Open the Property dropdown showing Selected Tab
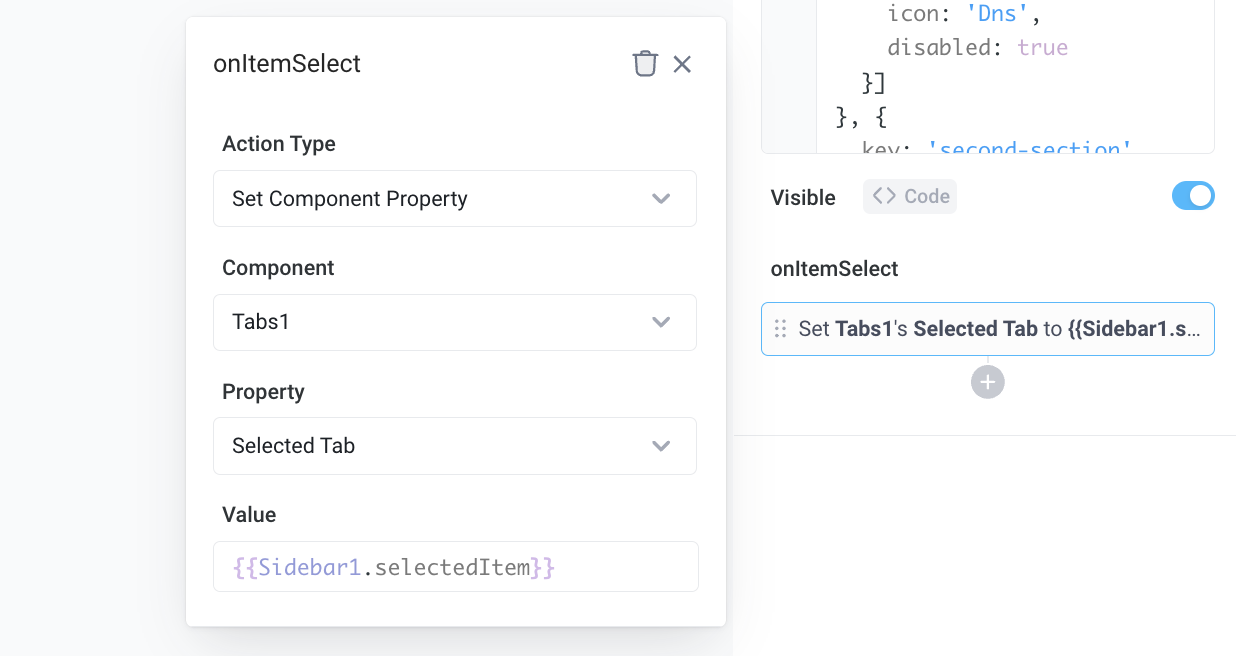The width and height of the screenshot is (1236, 656). point(455,446)
